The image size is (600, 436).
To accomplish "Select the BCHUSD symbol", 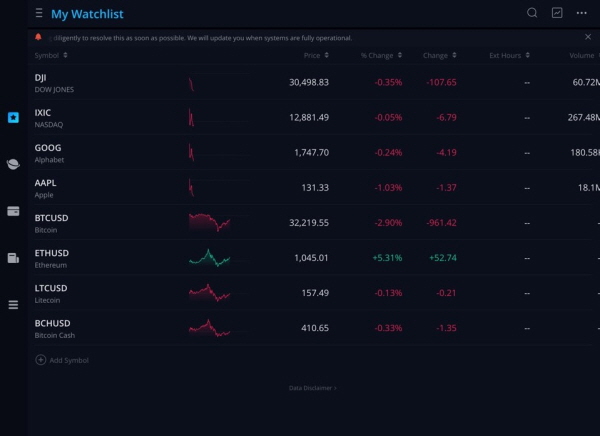I will (52, 323).
